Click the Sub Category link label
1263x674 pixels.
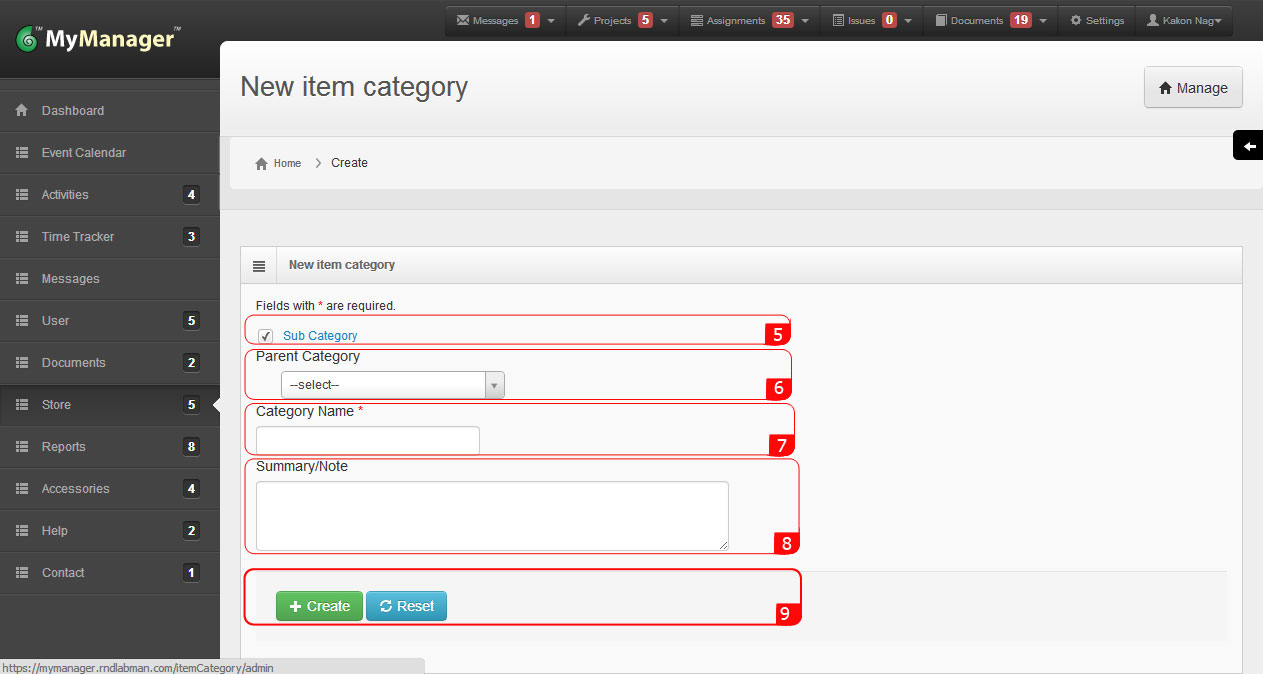coord(320,336)
